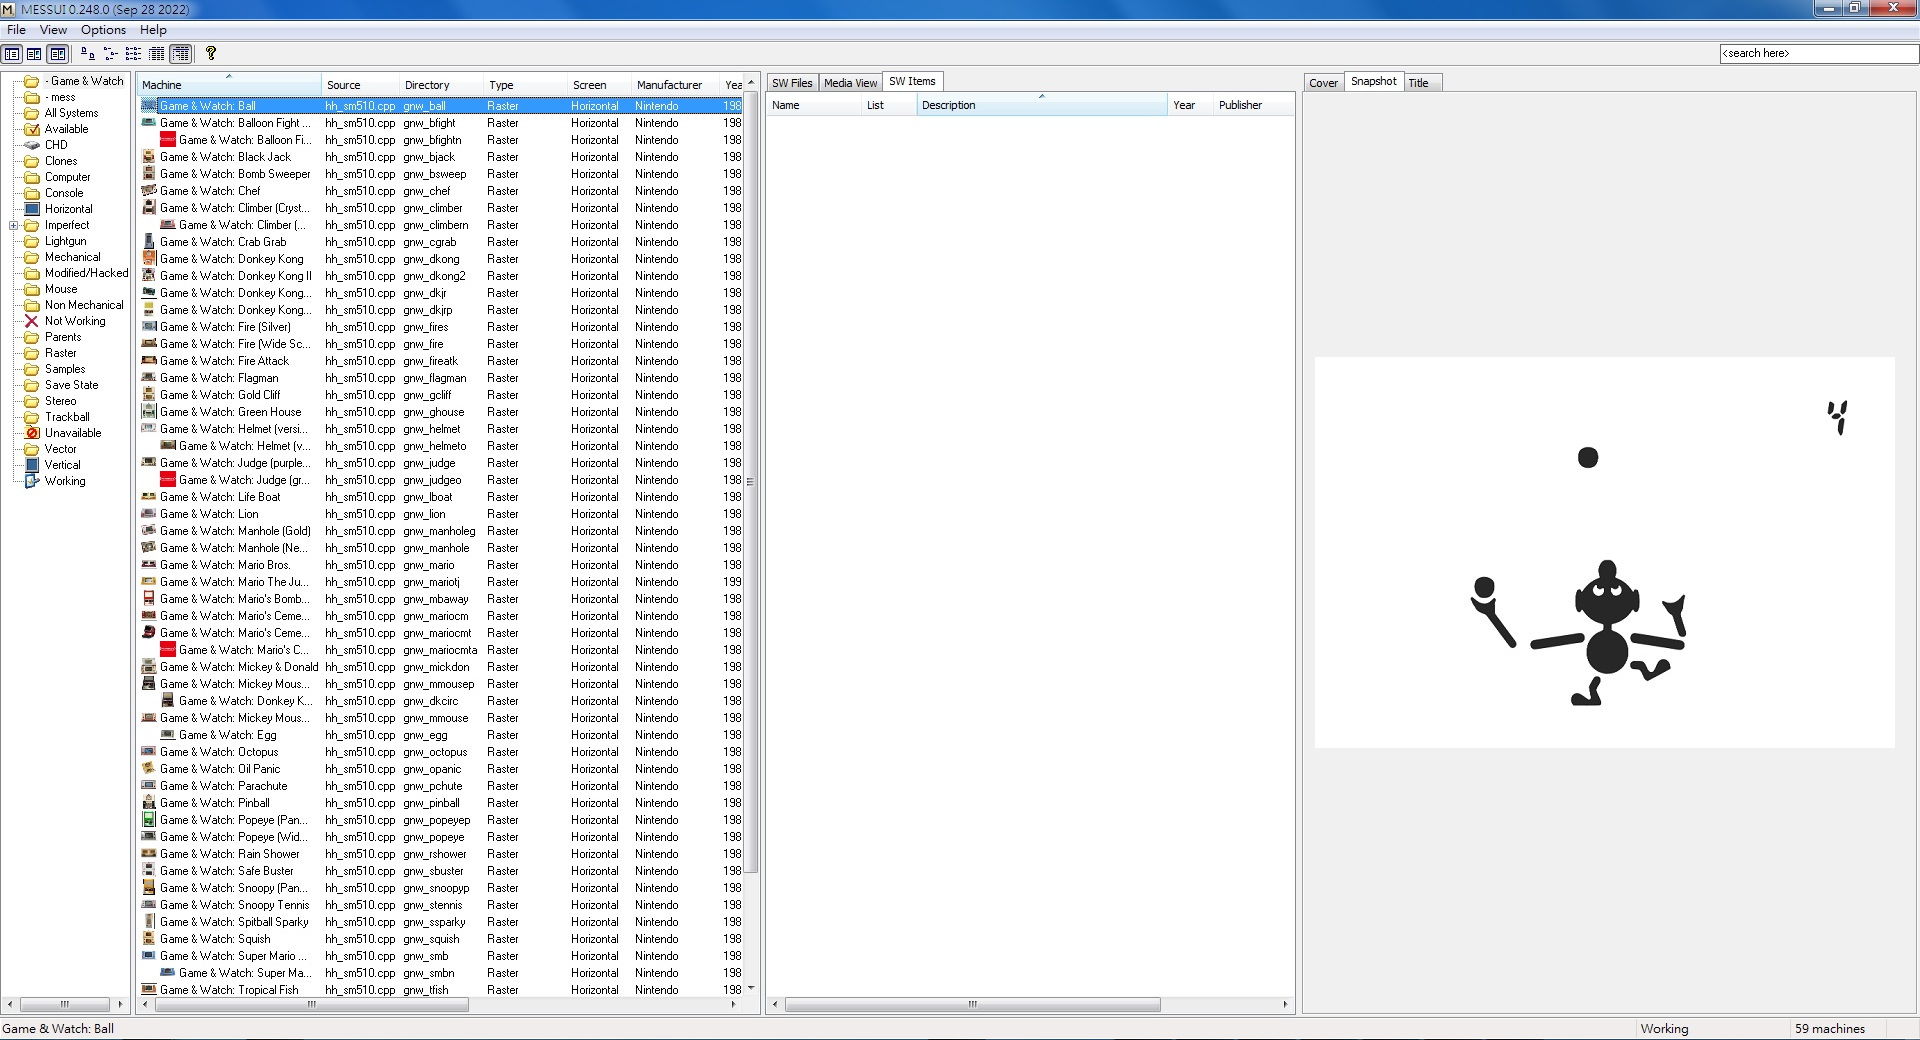Select the Mechanical folder
Screen dimensions: 1920x1040
[62, 257]
